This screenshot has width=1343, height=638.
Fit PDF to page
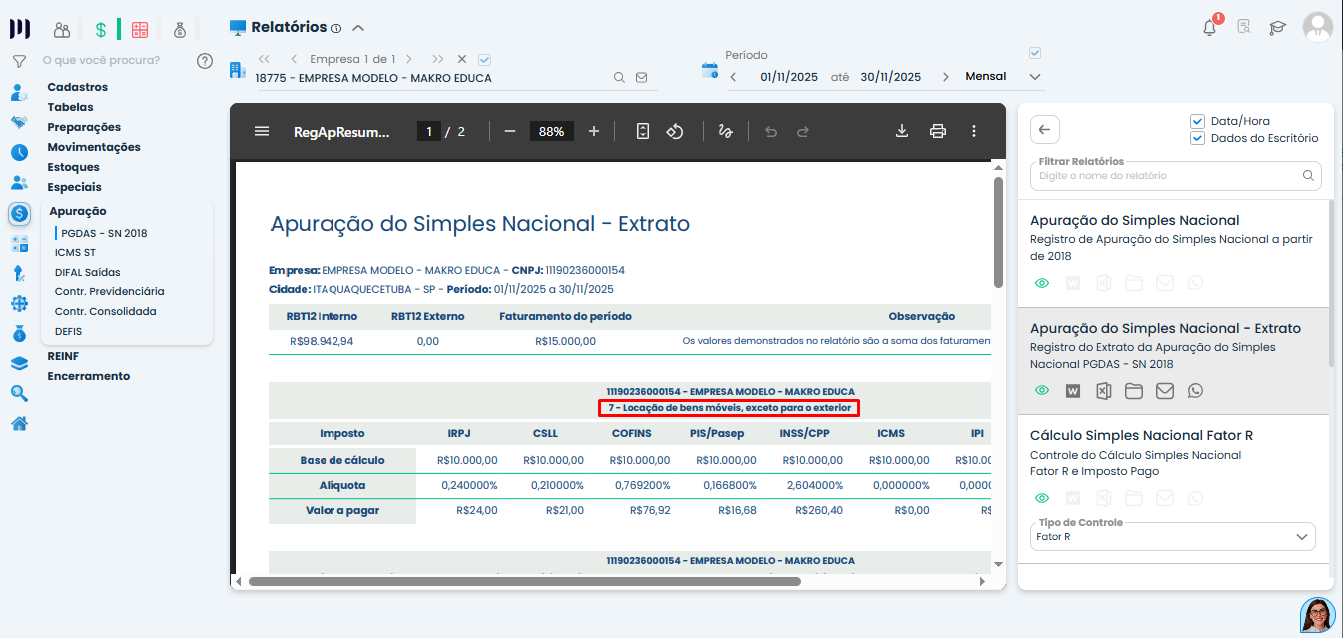point(643,131)
